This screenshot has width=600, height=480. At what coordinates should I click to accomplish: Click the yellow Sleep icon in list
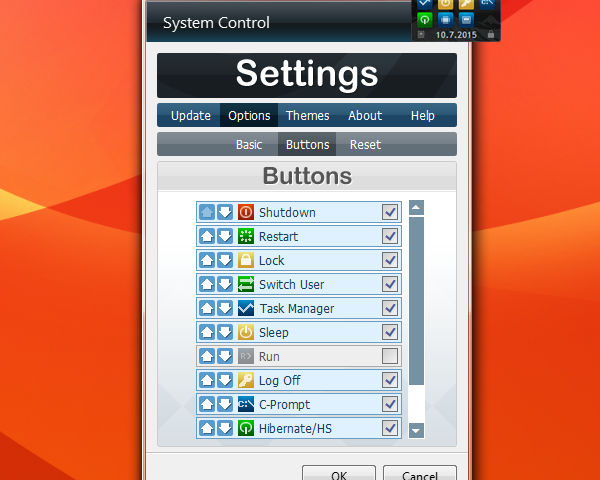click(x=246, y=332)
